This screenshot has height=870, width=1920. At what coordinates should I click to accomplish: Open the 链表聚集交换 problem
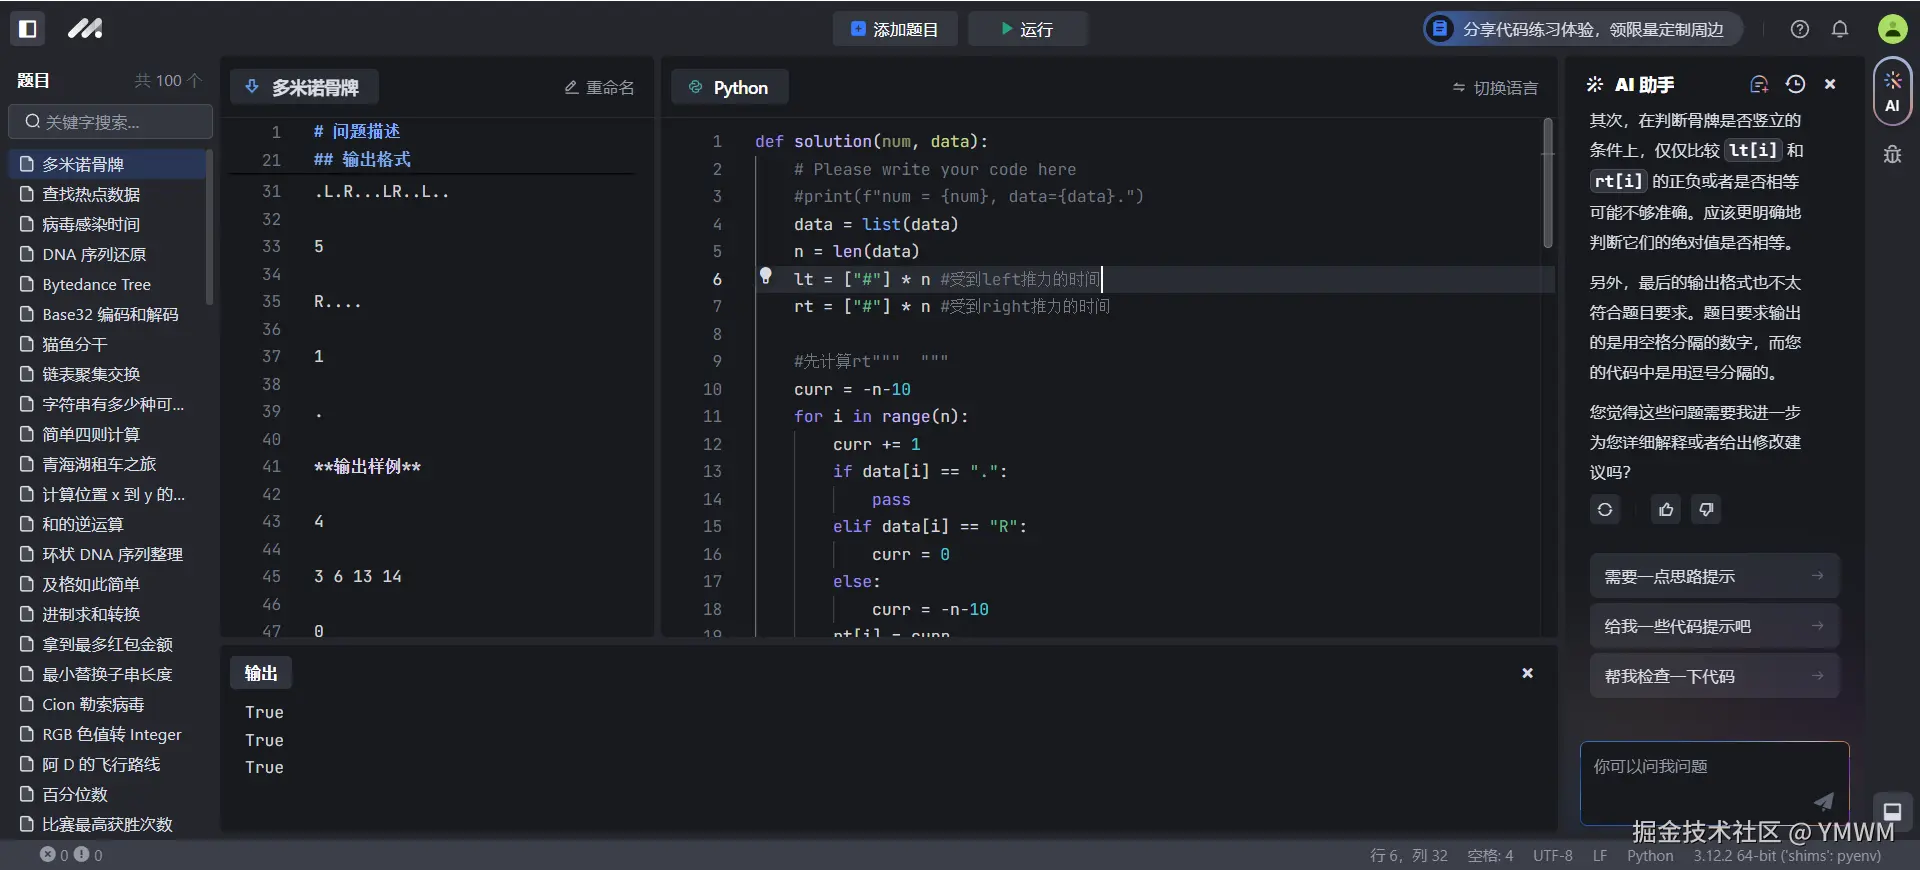[106, 374]
